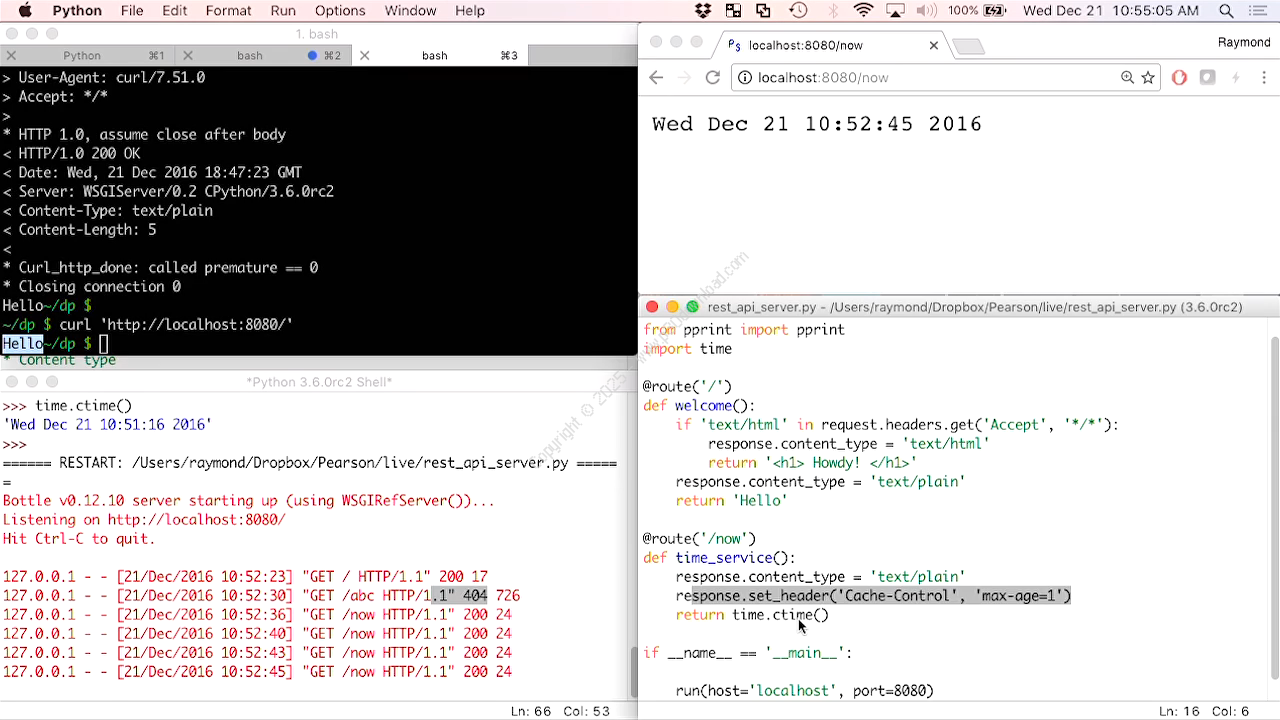The width and height of the screenshot is (1280, 720).
Task: Open the AirPlay display menu
Action: [x=897, y=11]
